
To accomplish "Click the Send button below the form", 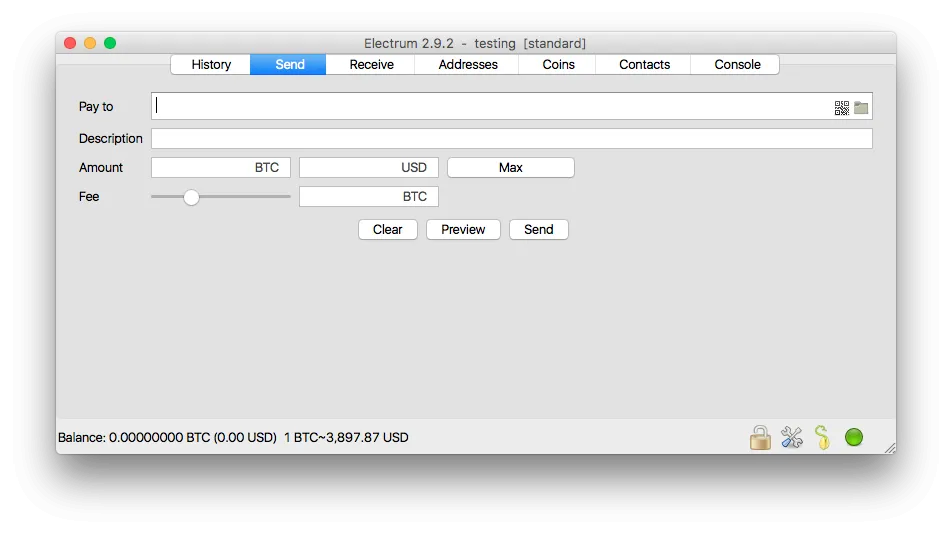I will (539, 229).
